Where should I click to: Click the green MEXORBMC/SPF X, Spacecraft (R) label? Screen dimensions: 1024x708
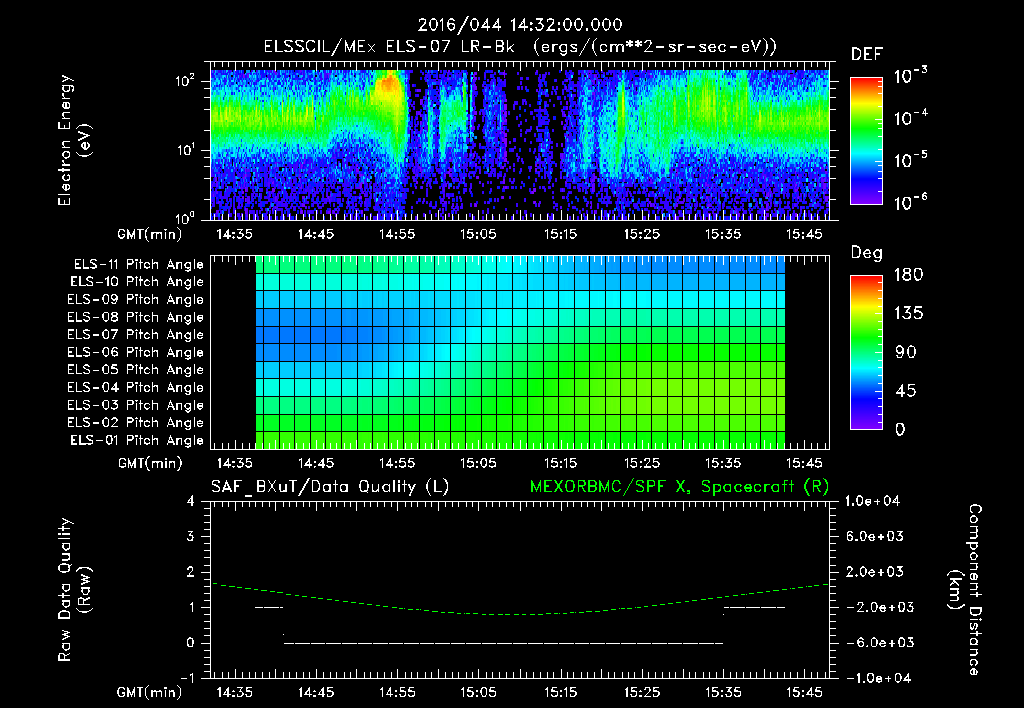point(679,487)
